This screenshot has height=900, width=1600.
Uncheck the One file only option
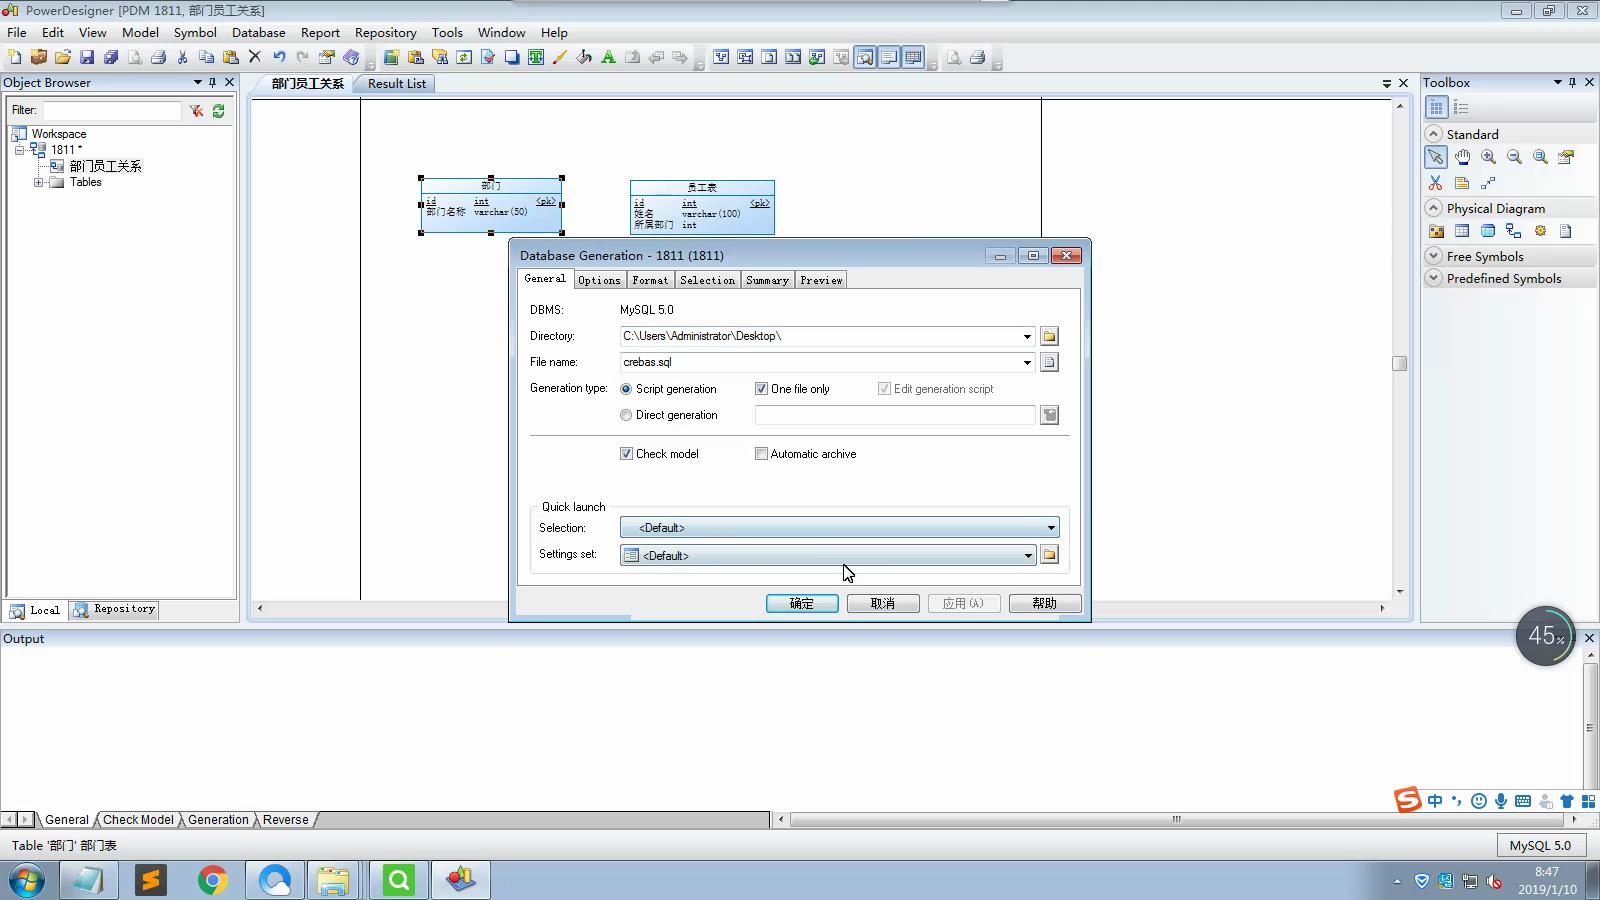click(762, 388)
